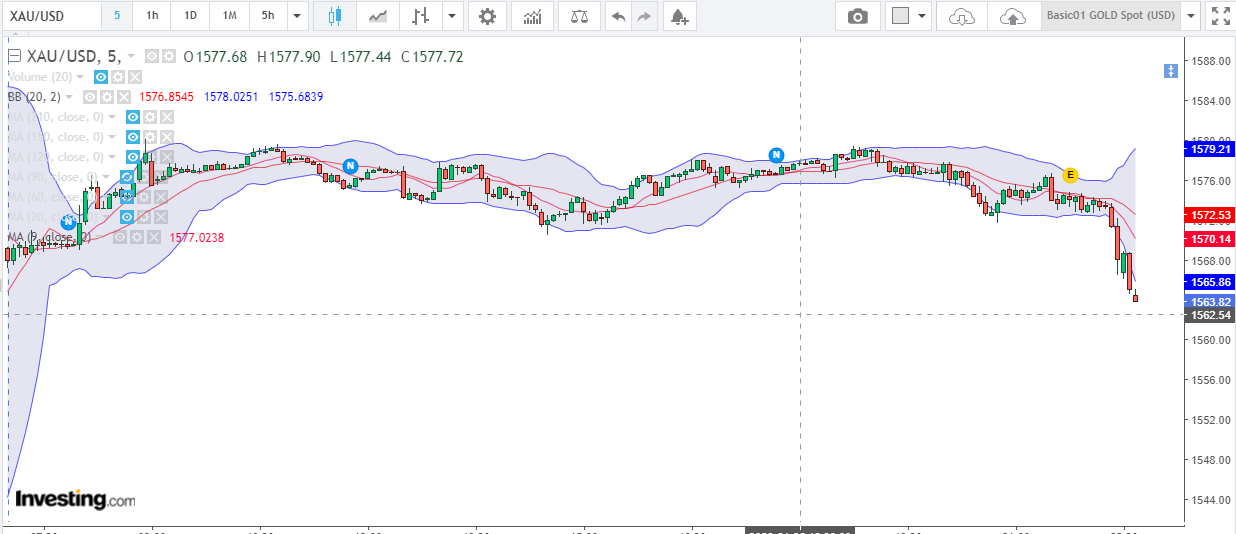Undo last chart action arrow

619,16
